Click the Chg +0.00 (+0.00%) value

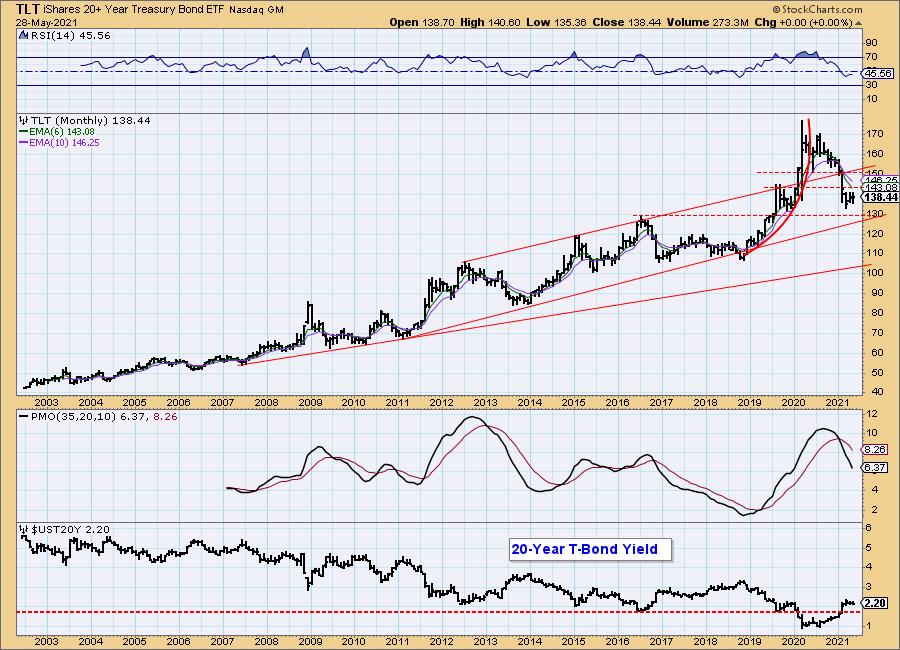[x=804, y=22]
